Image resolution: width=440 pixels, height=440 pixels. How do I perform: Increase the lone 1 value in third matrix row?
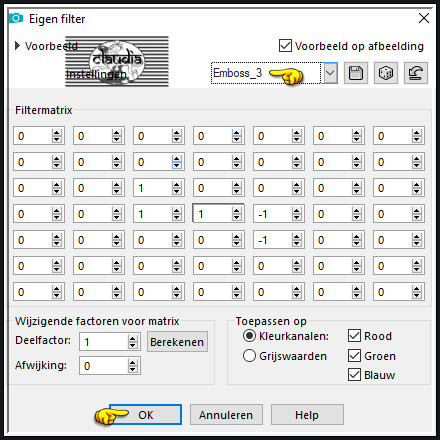click(176, 184)
